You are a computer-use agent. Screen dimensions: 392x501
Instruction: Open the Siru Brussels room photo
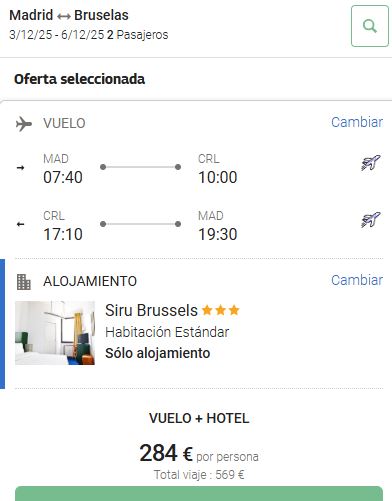tap(55, 333)
